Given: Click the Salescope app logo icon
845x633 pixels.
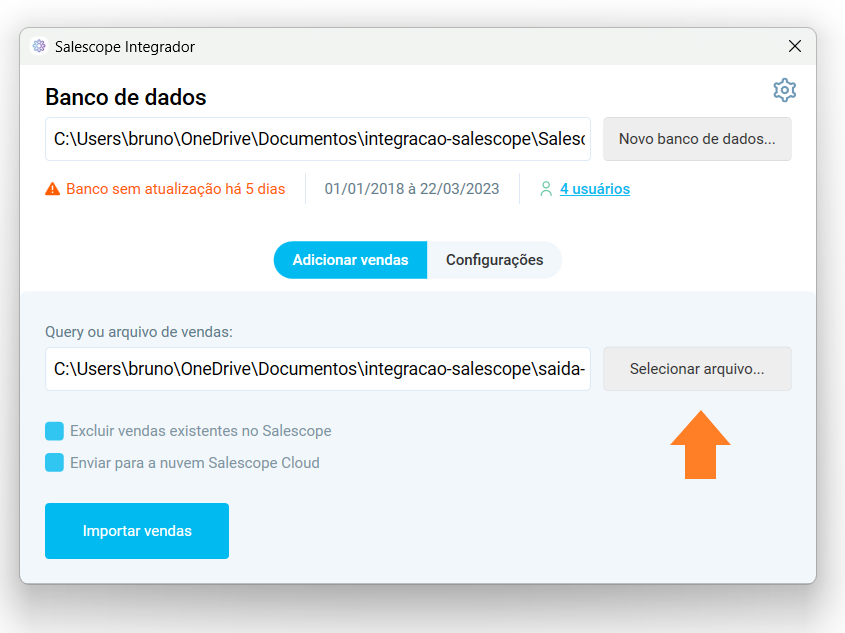Looking at the screenshot, I should tap(39, 46).
